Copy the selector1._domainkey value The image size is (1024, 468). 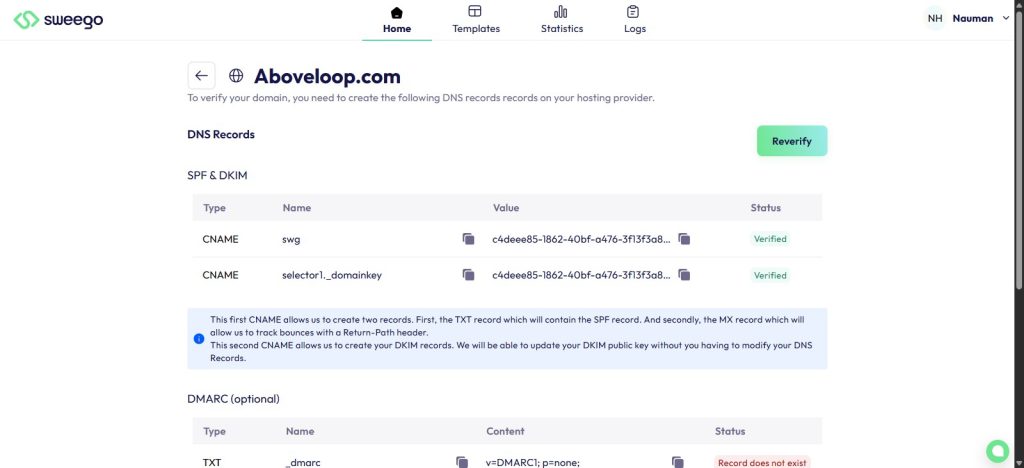point(684,275)
